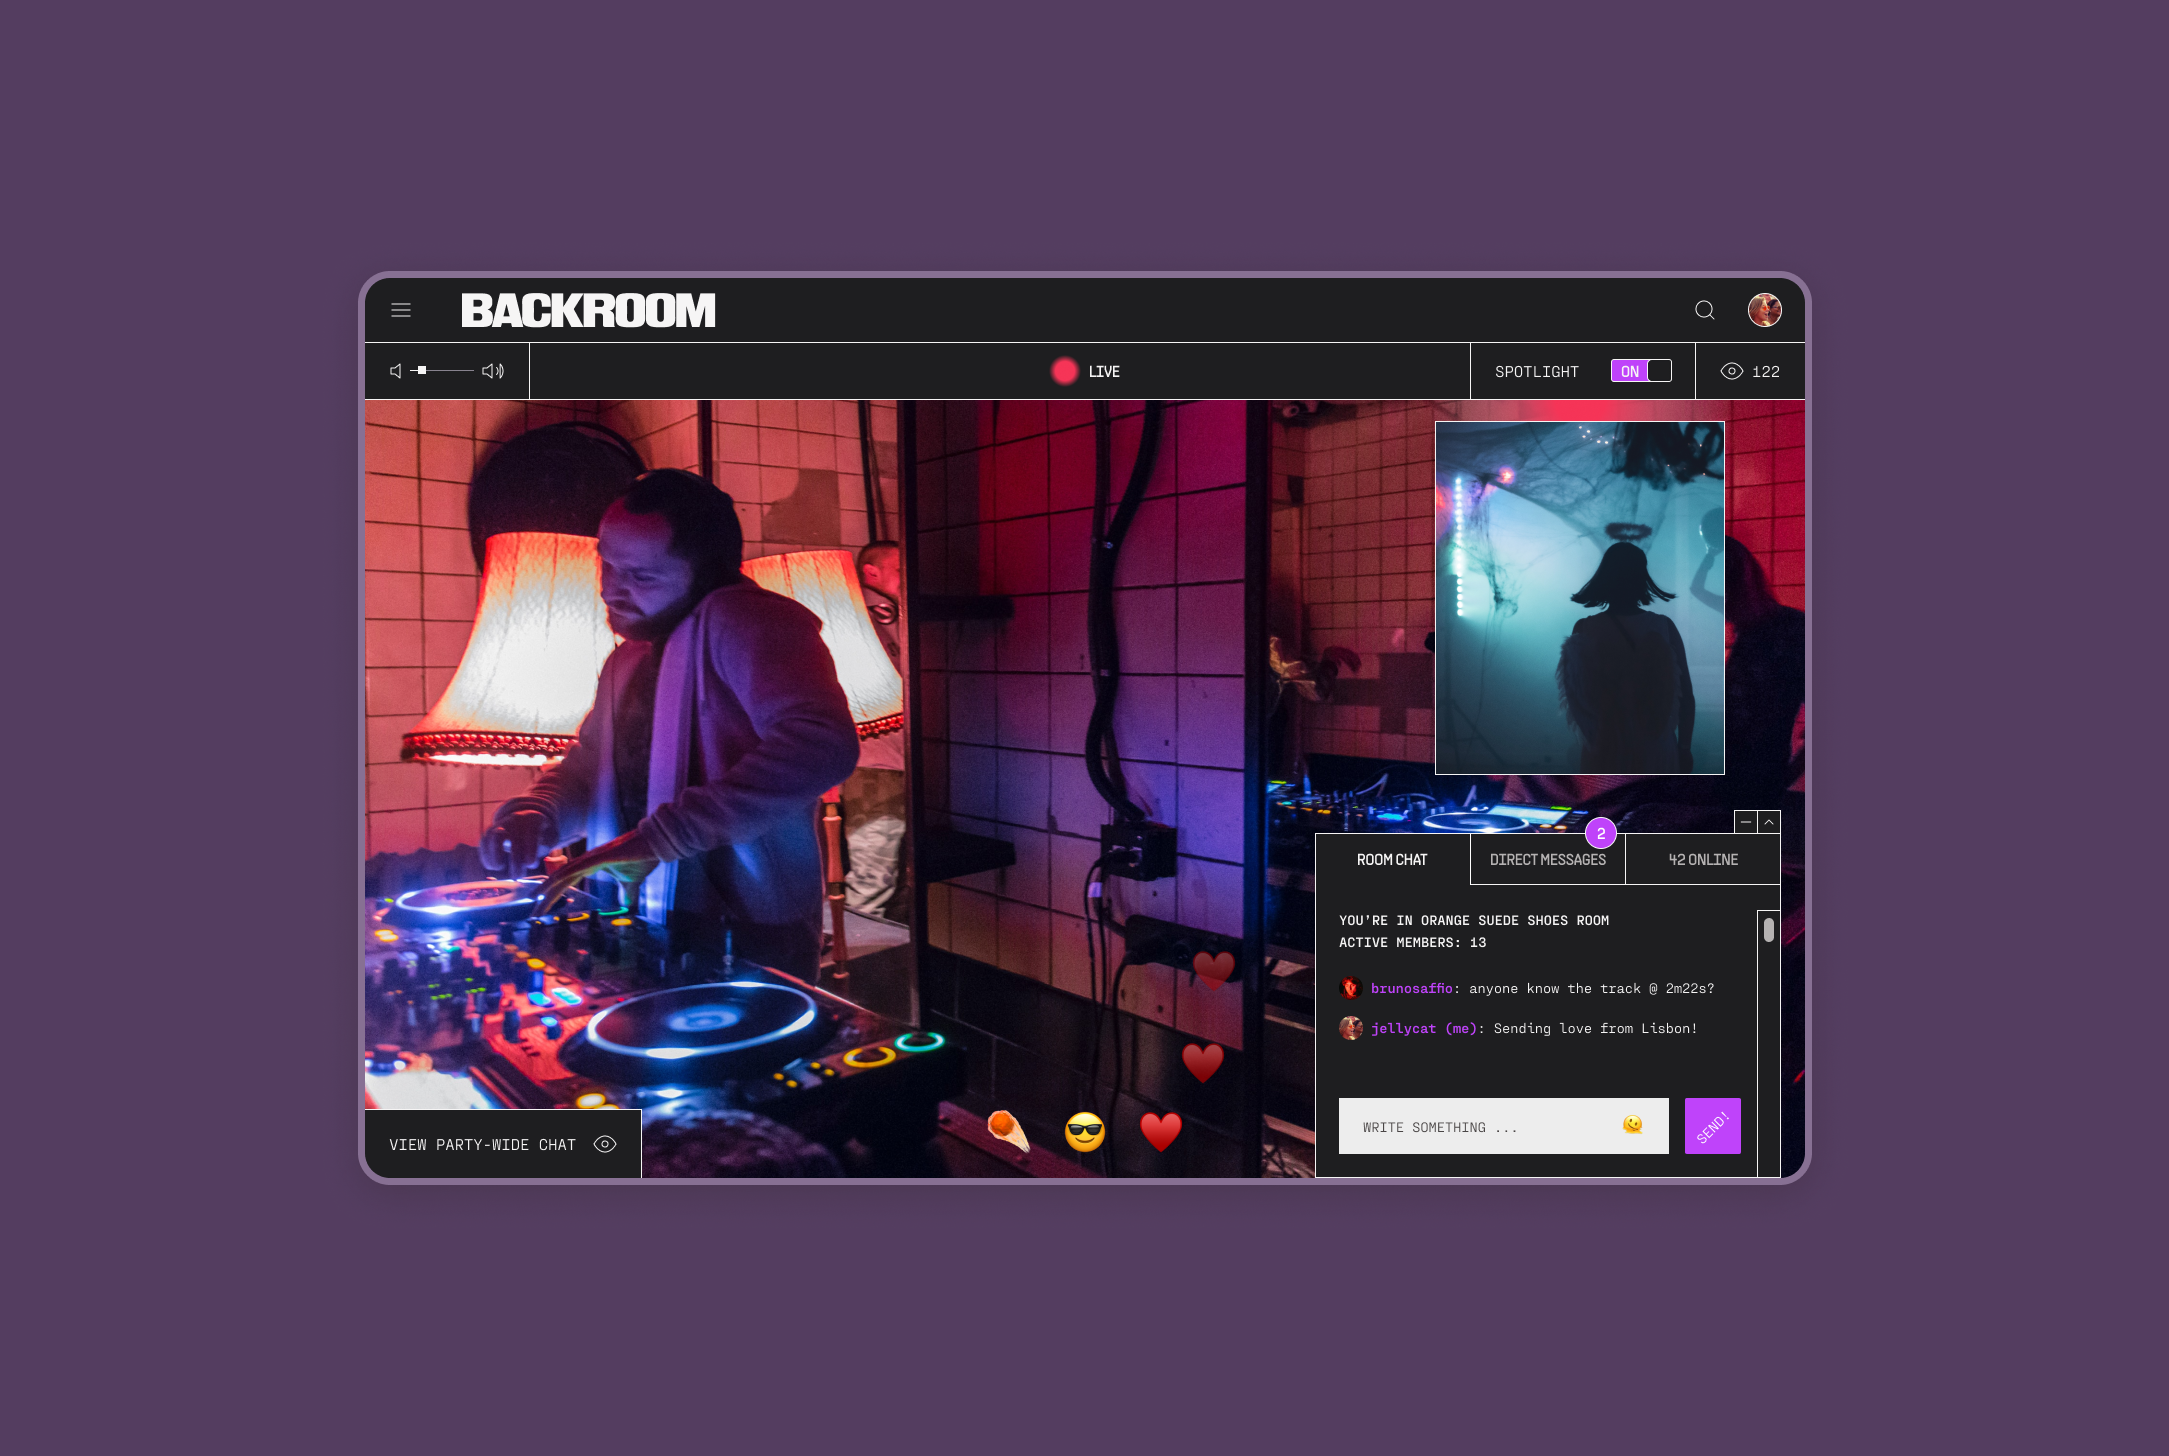Send the red heart reaction

point(1161,1132)
